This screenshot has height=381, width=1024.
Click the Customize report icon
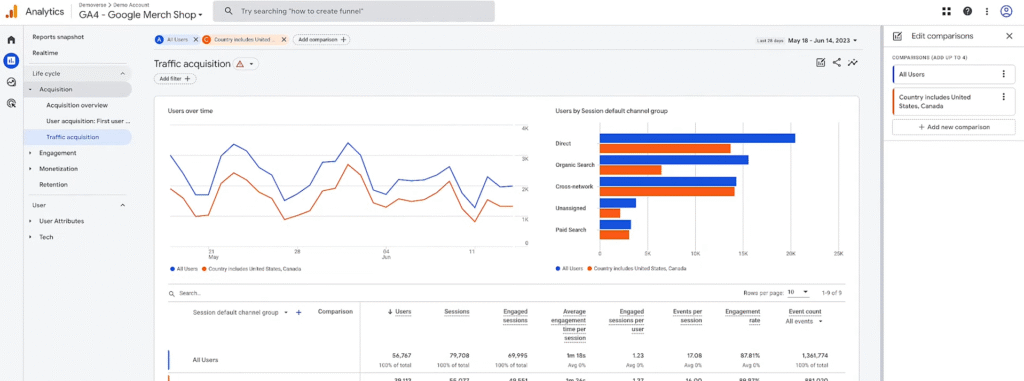point(820,63)
